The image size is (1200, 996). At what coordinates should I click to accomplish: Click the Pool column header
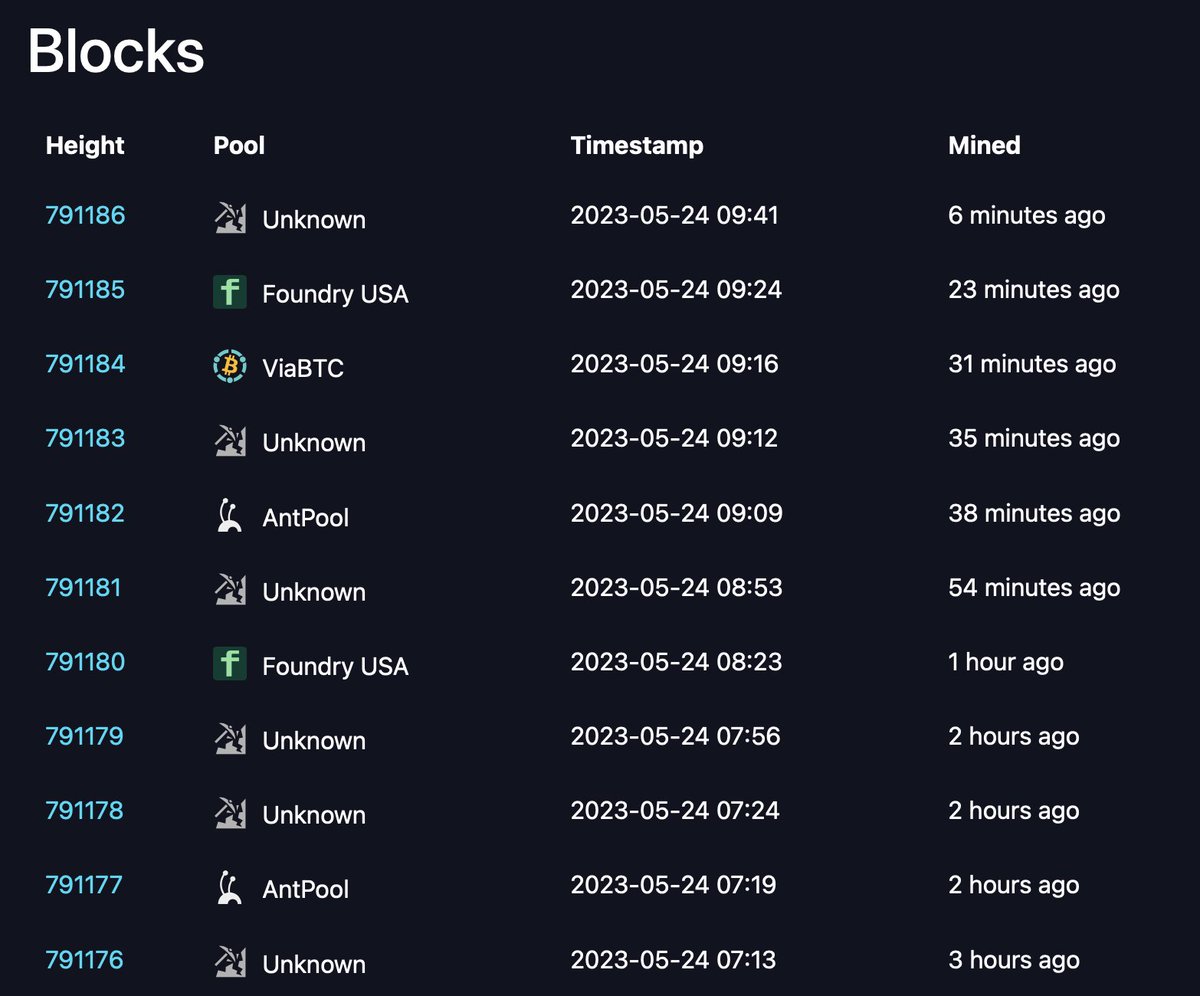coord(239,146)
